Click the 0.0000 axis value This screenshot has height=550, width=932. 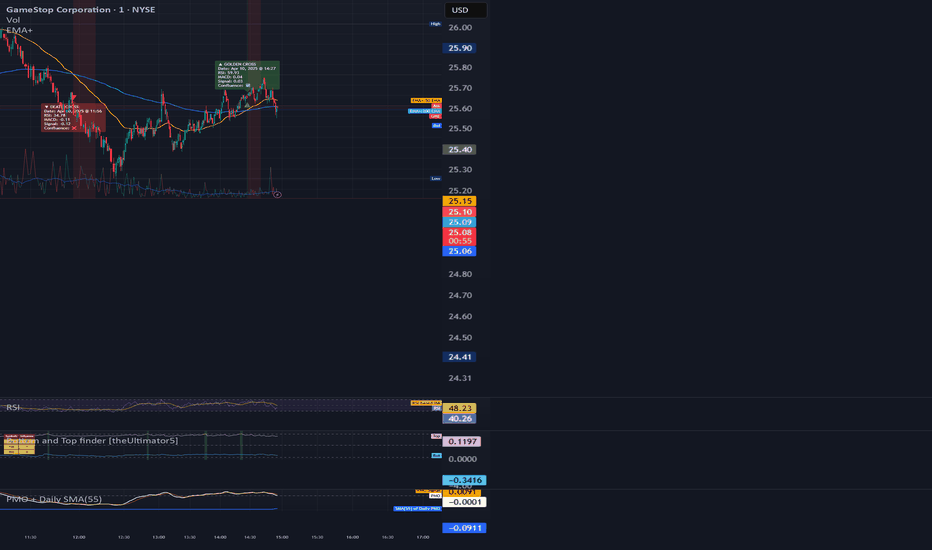coord(462,459)
